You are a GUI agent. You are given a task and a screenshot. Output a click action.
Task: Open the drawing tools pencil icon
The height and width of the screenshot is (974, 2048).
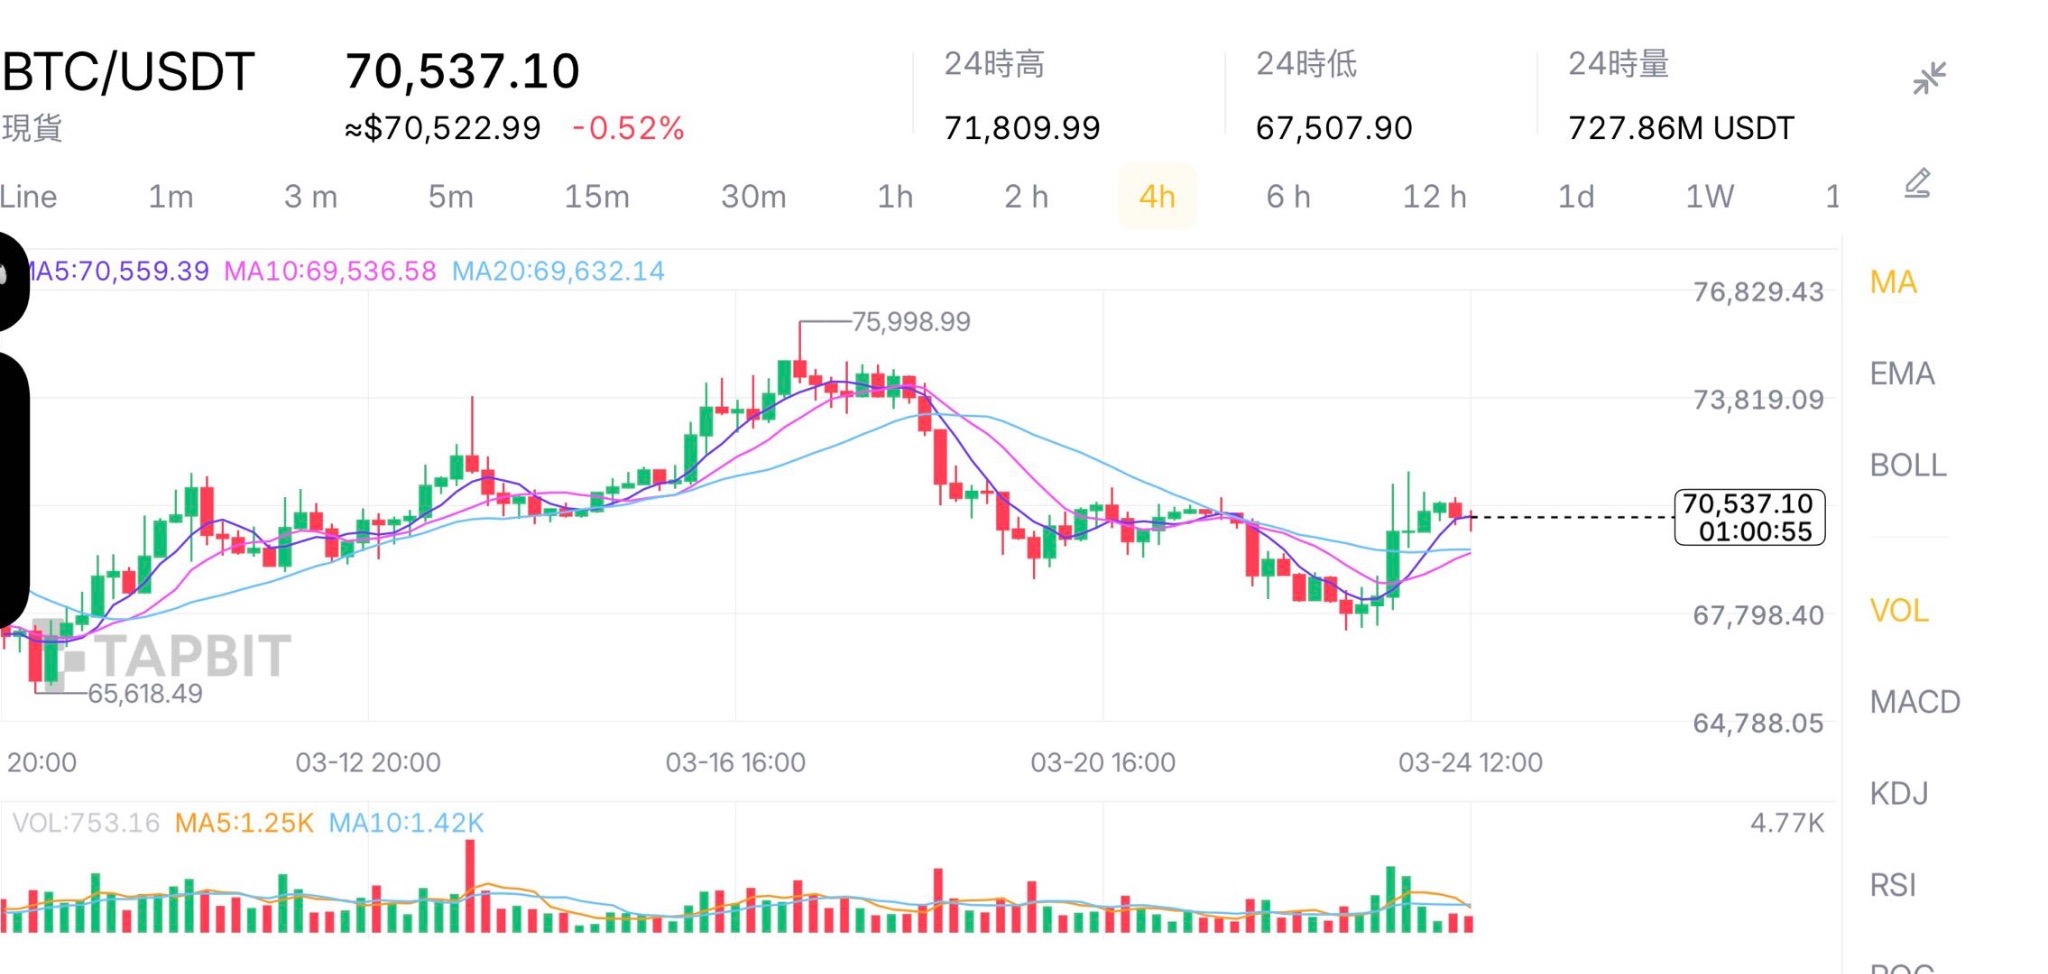point(1917,184)
